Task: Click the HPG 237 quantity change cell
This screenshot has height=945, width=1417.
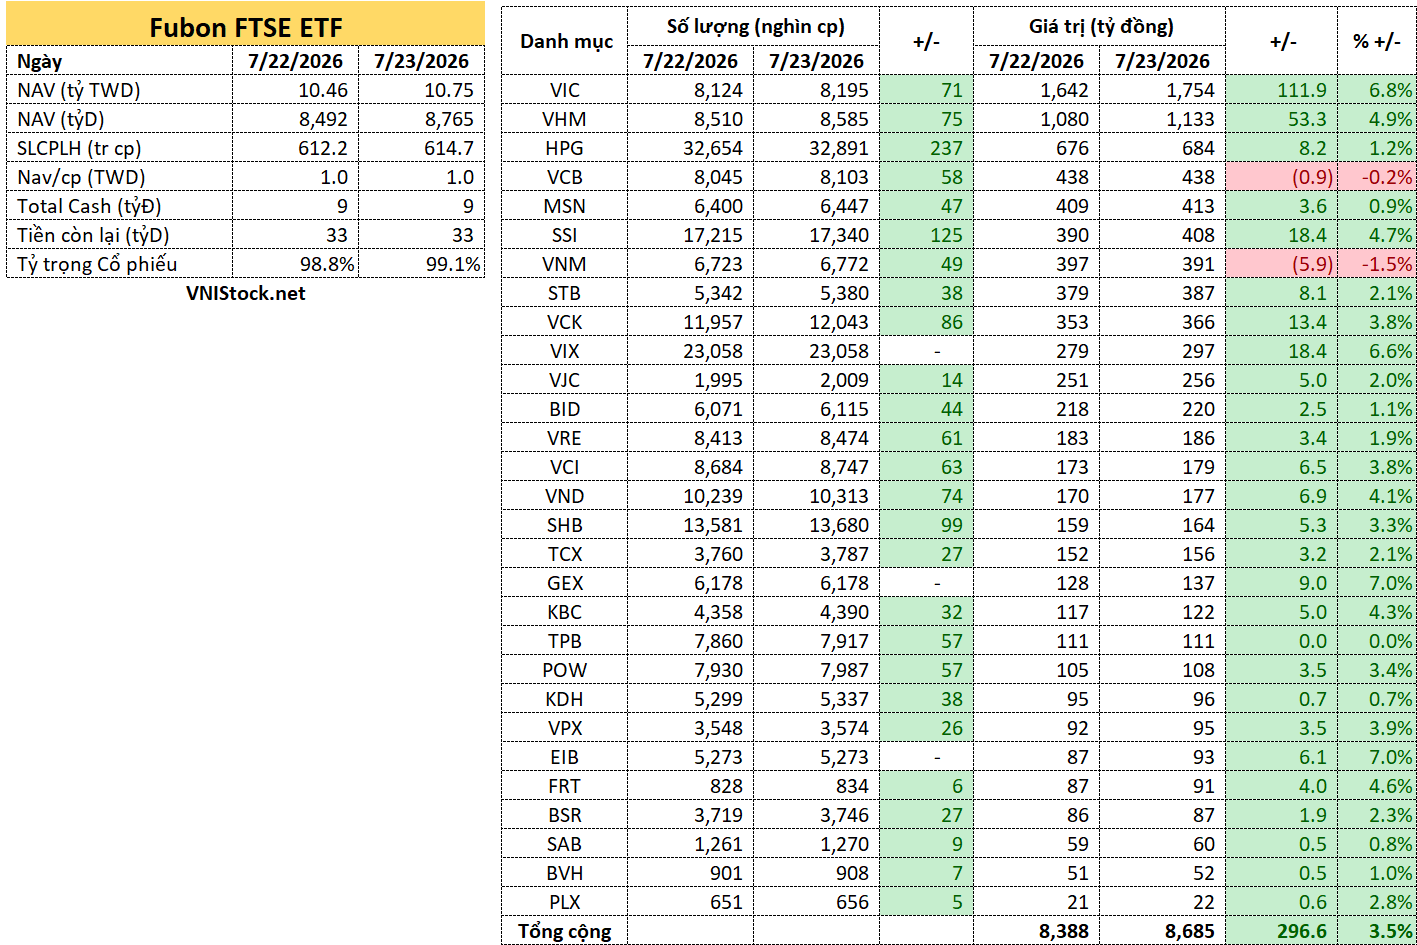Action: pos(925,148)
